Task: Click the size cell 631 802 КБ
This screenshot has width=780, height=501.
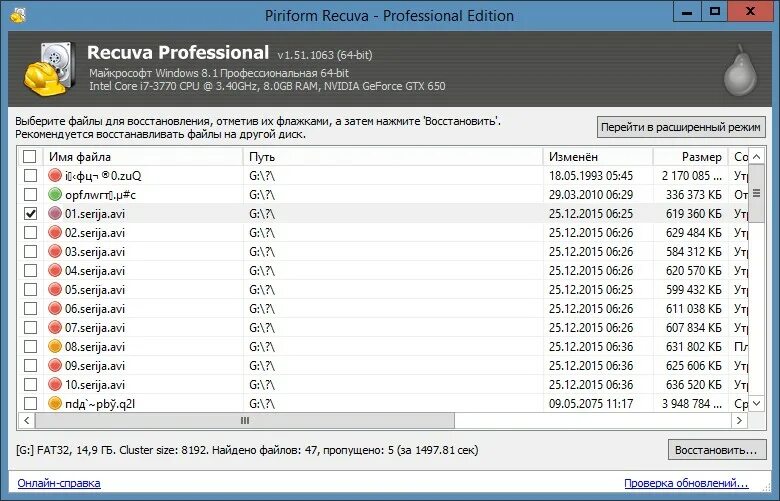Action: click(x=693, y=347)
